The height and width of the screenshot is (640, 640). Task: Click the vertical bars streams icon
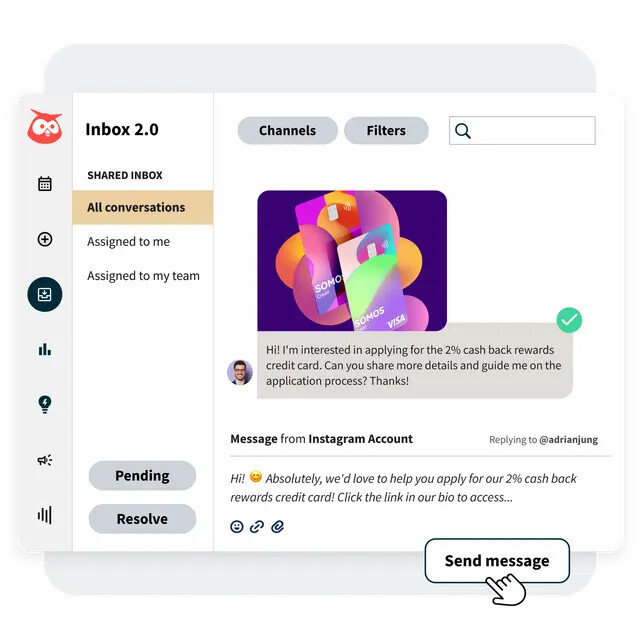[45, 515]
